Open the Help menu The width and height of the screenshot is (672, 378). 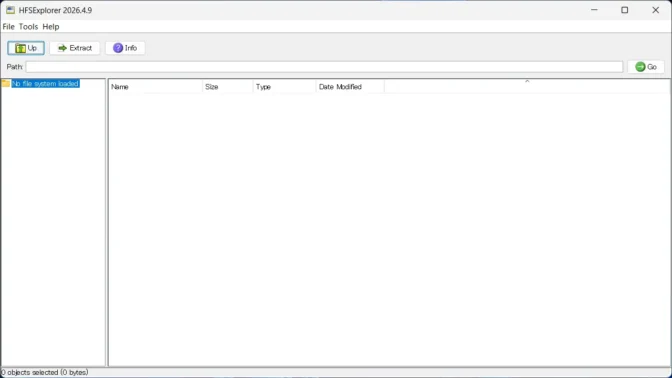click(51, 27)
